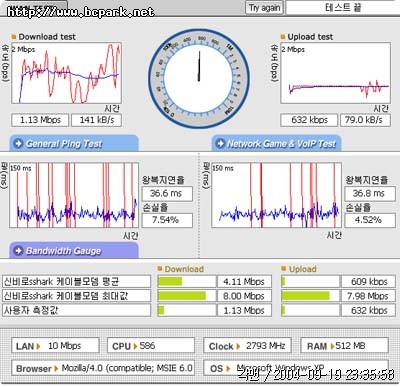Click the OS Microsoft Windows XP box

point(296,368)
